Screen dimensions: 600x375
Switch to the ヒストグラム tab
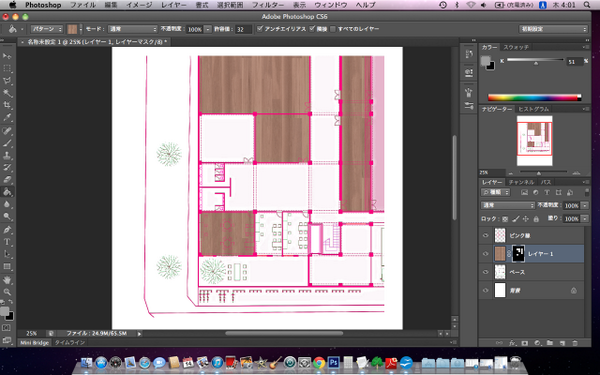coord(533,109)
